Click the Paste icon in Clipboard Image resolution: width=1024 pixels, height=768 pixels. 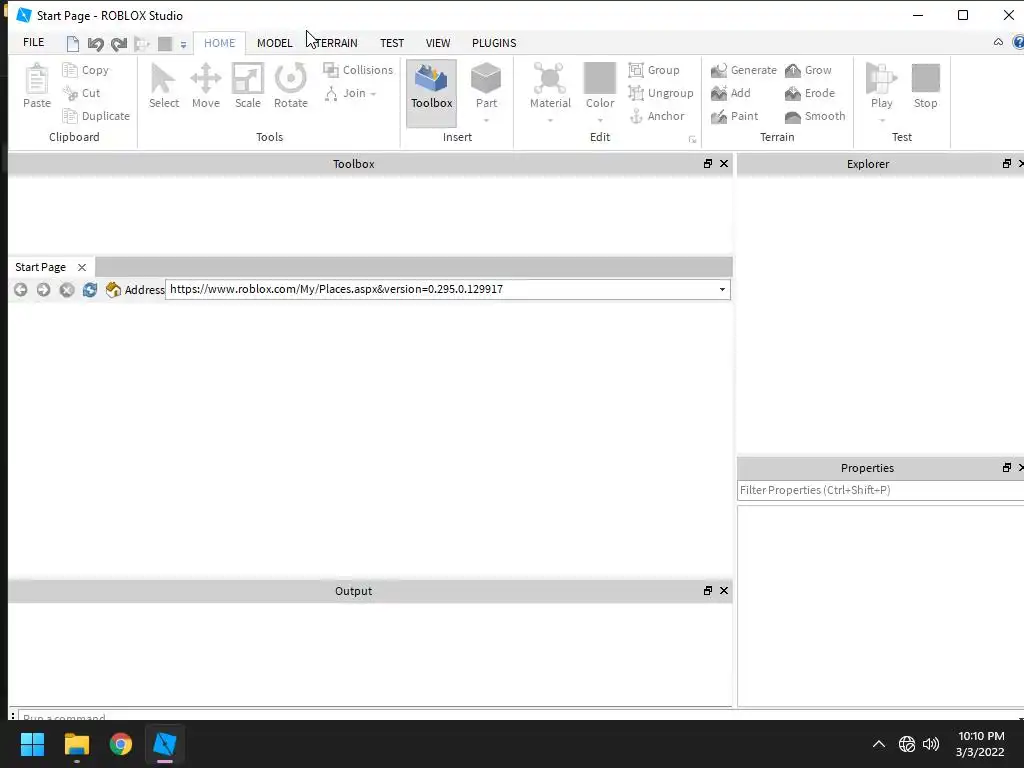point(37,80)
